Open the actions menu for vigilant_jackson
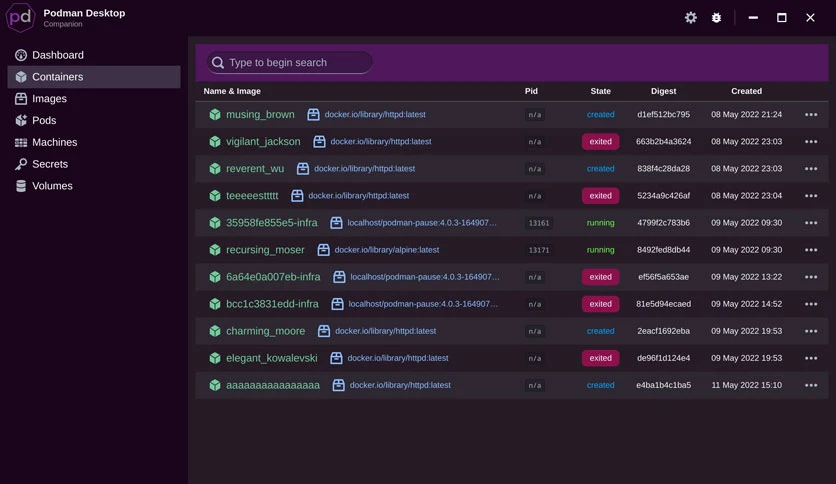This screenshot has width=836, height=484. (811, 141)
